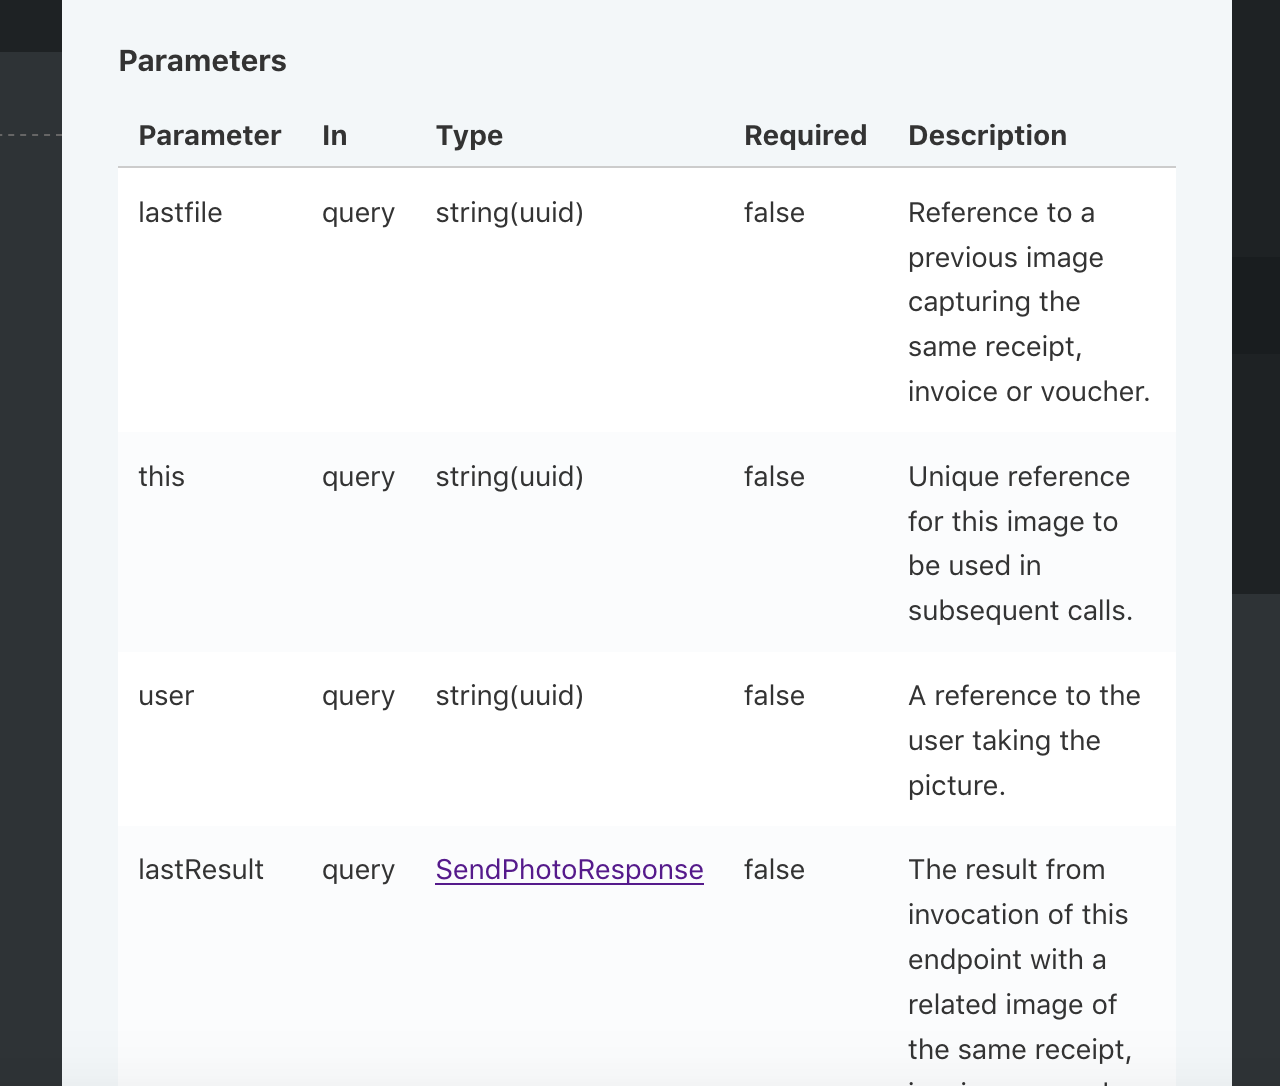Click false in the Required column for this
The image size is (1280, 1086).
coord(773,477)
